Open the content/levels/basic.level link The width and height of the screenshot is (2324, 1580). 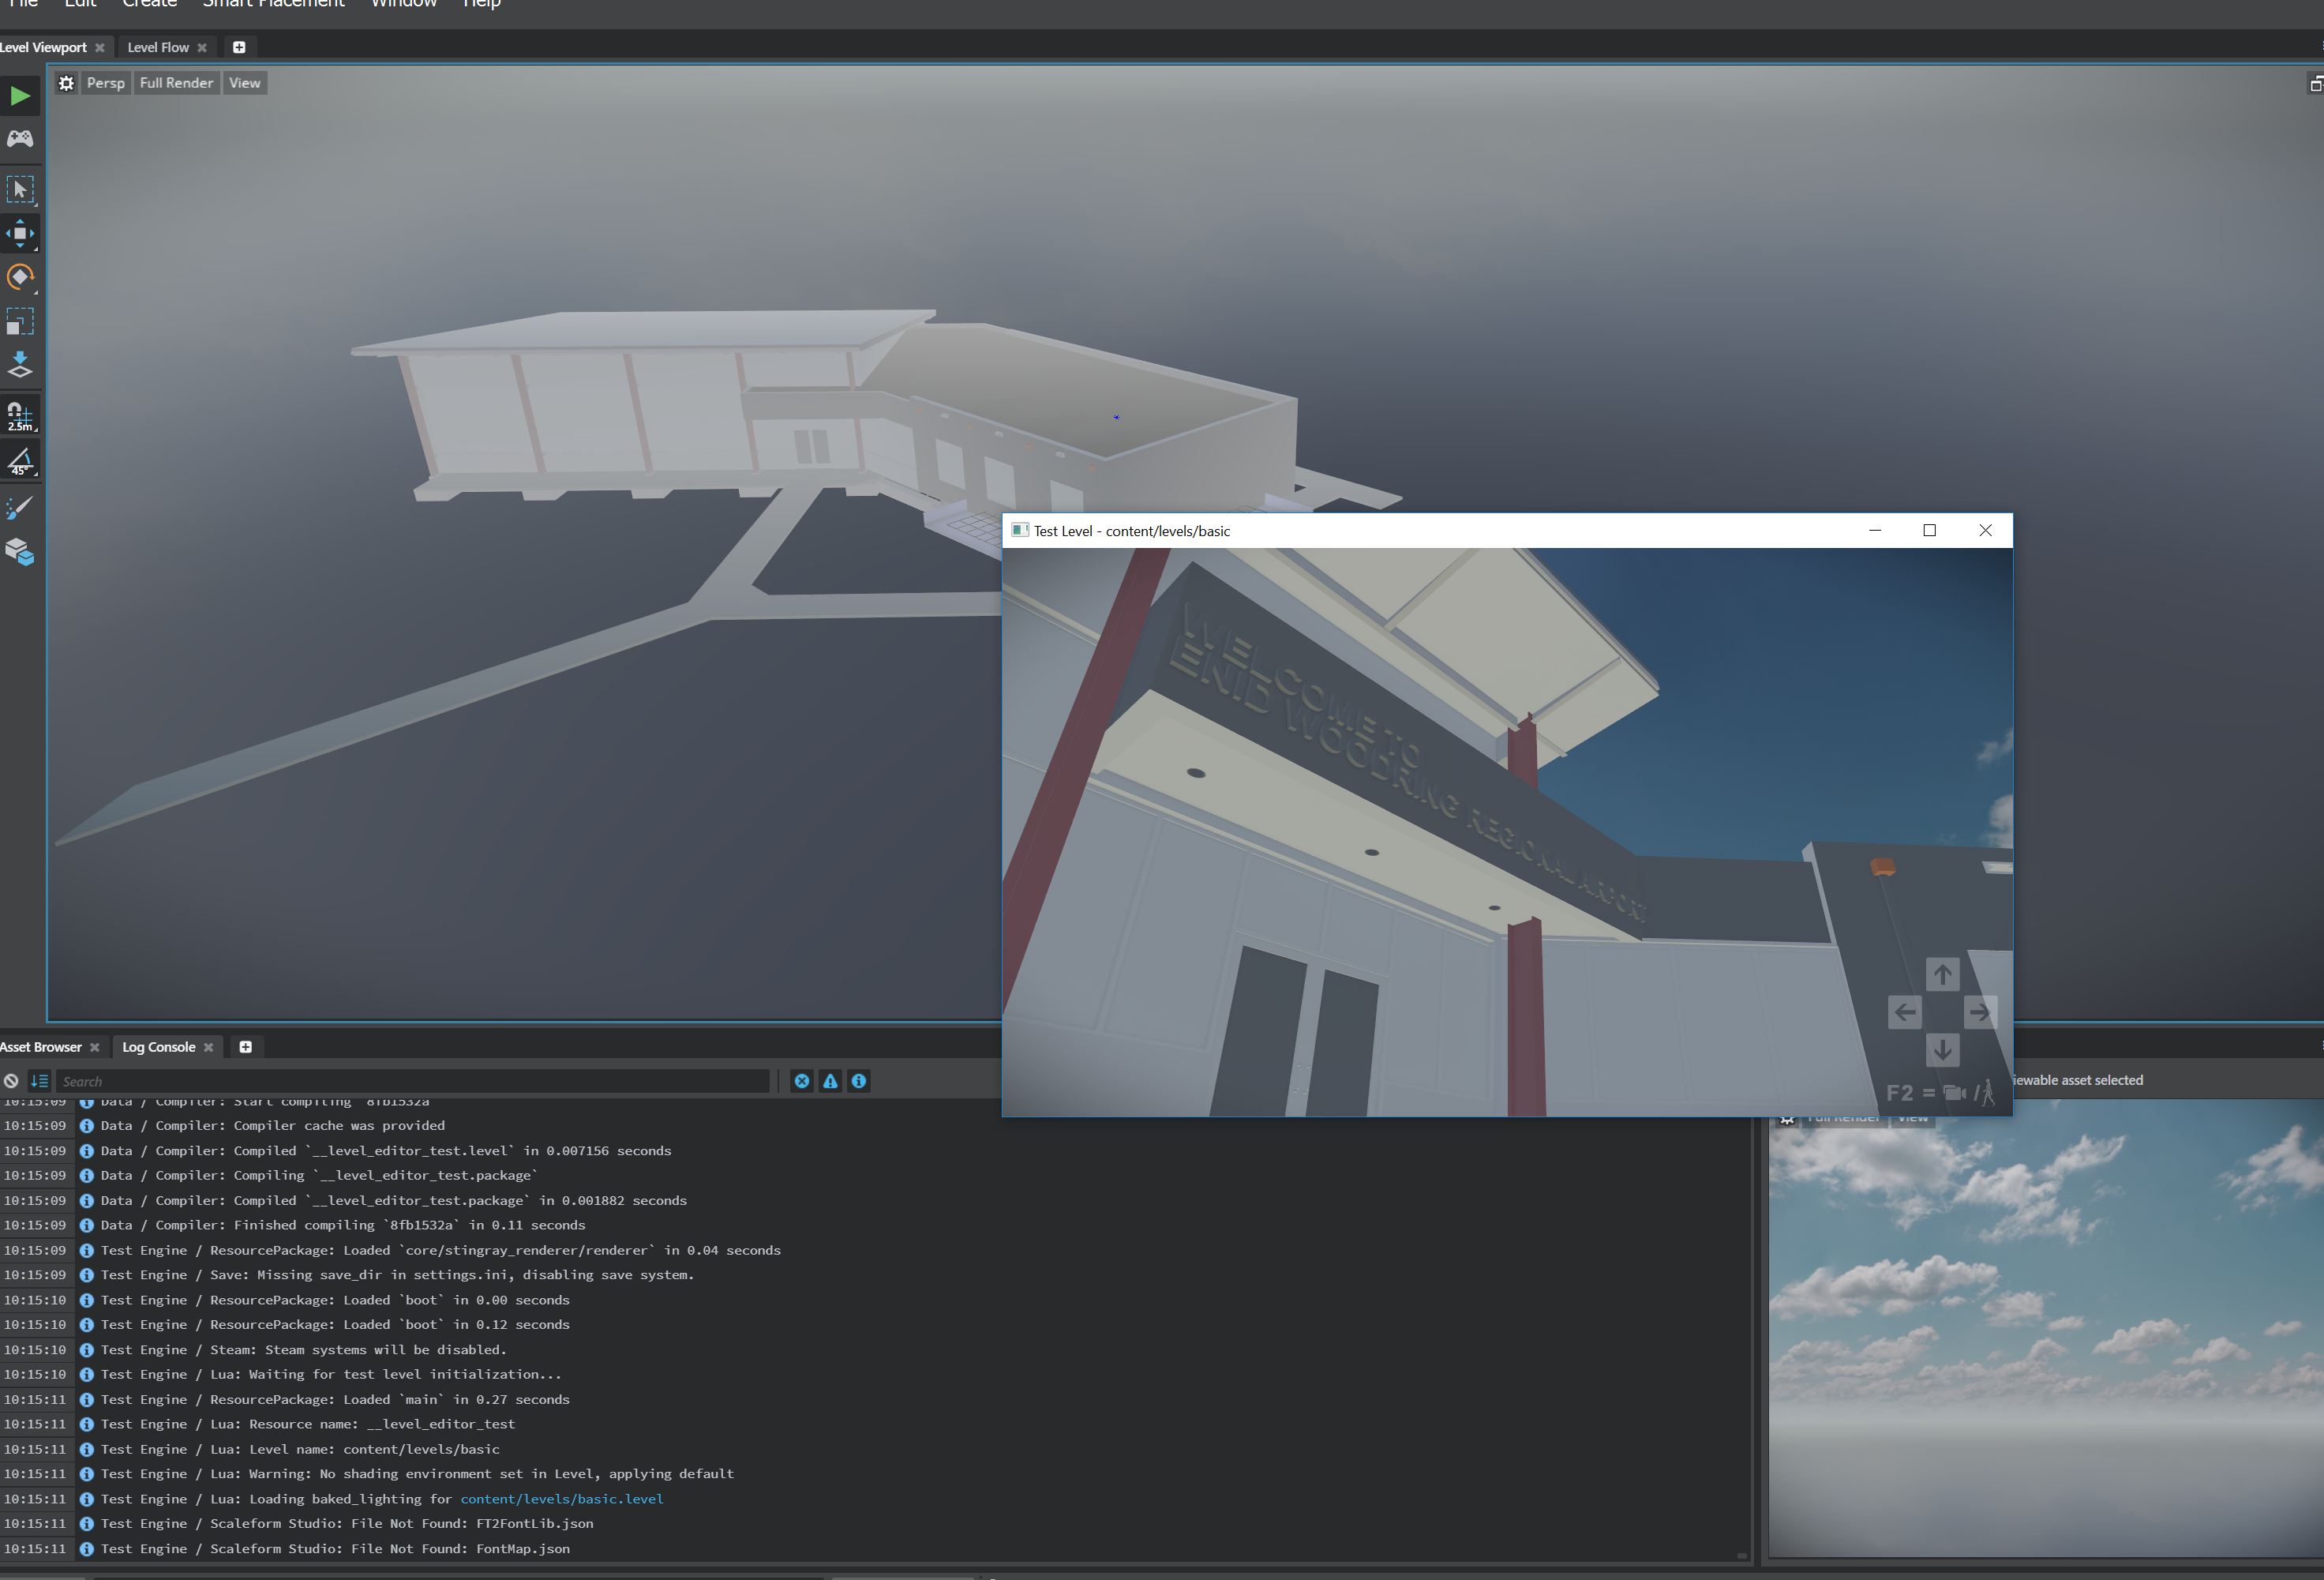[561, 1498]
